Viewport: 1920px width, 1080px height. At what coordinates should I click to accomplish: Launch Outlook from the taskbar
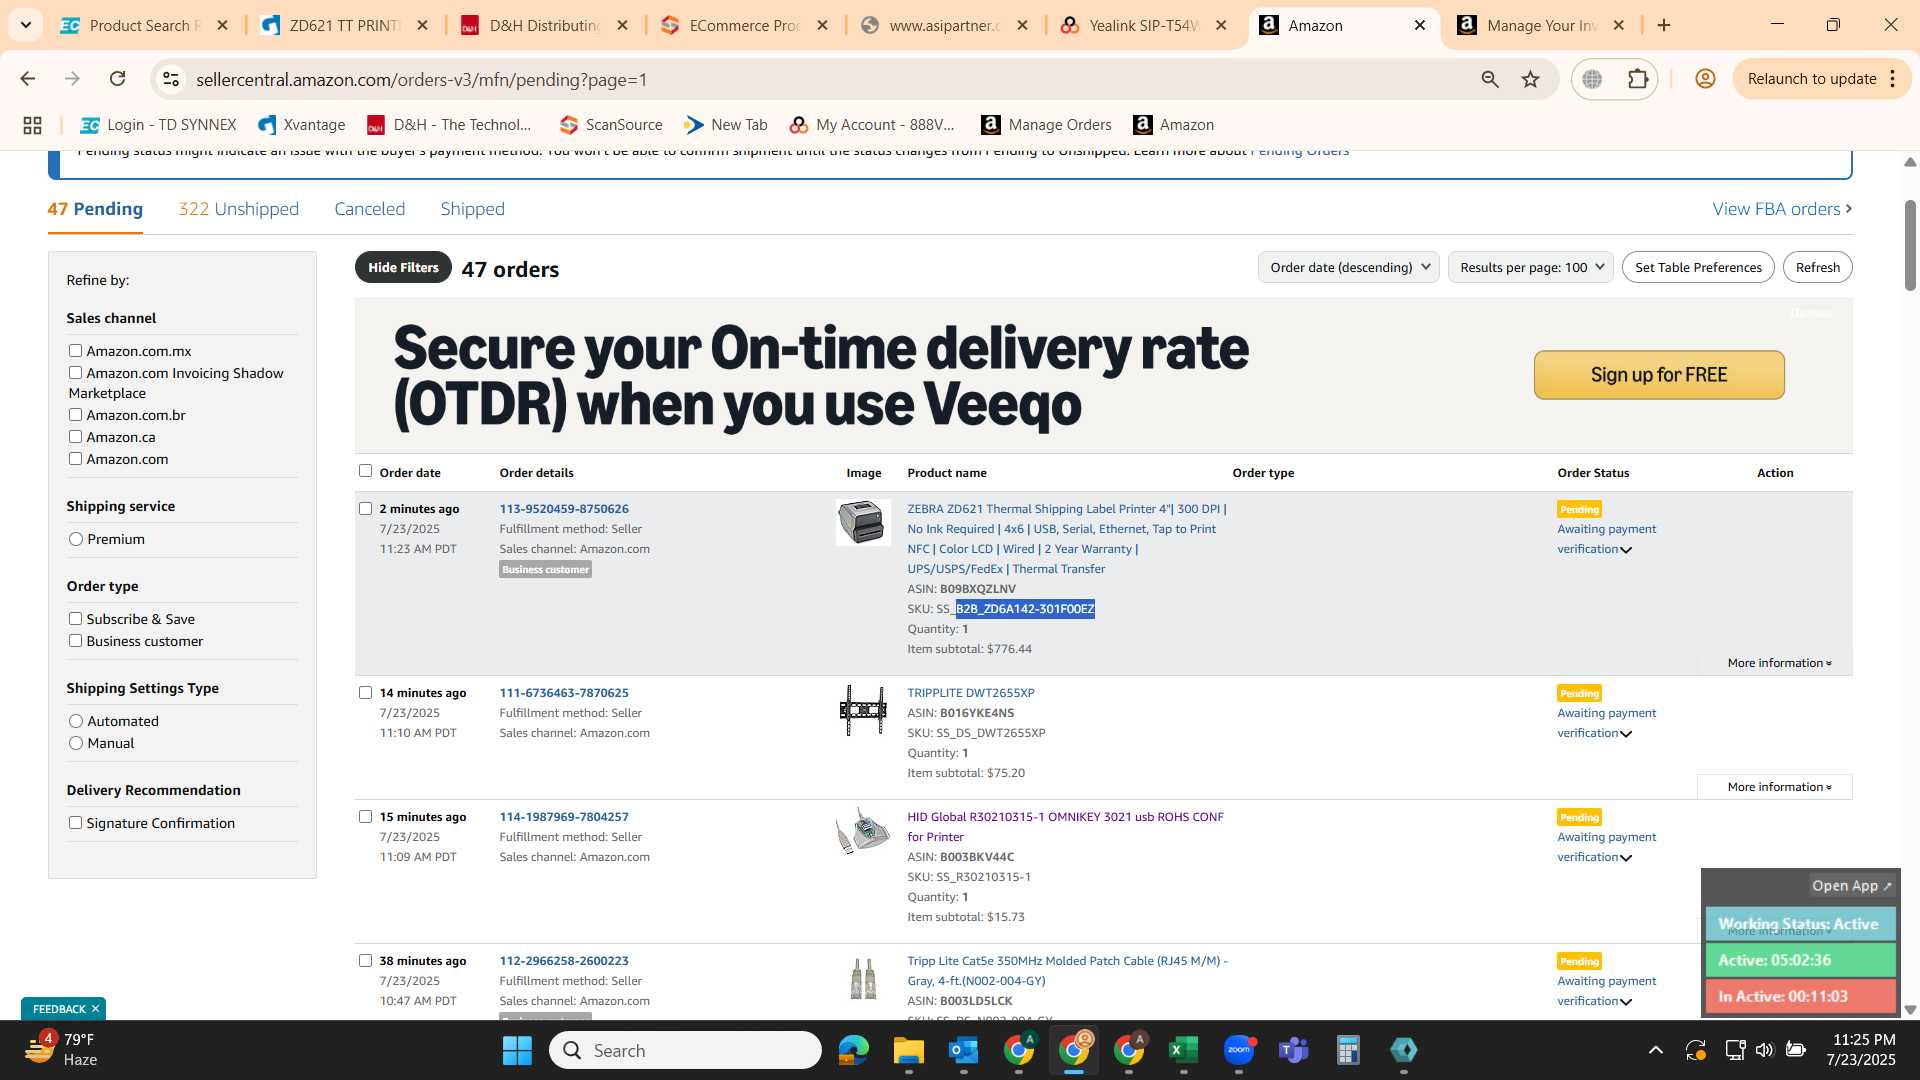[x=963, y=1050]
